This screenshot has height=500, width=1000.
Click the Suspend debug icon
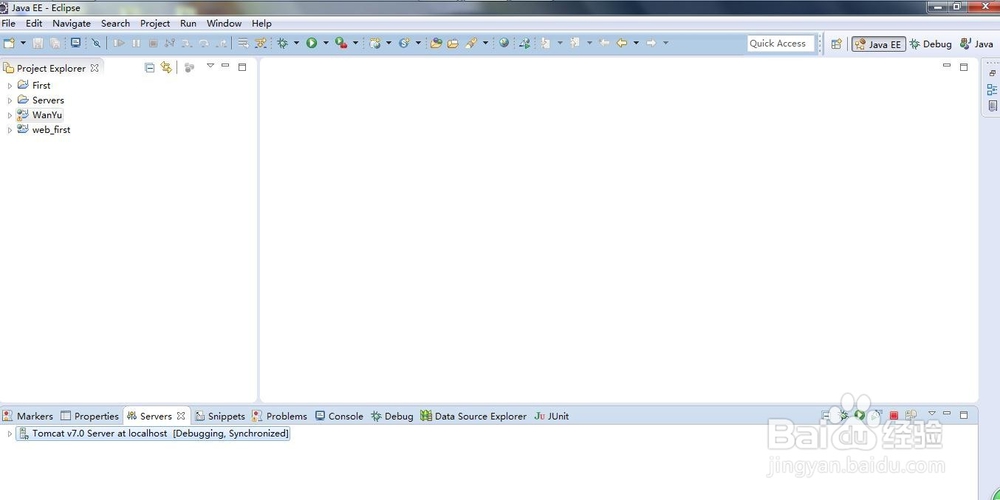coord(136,43)
